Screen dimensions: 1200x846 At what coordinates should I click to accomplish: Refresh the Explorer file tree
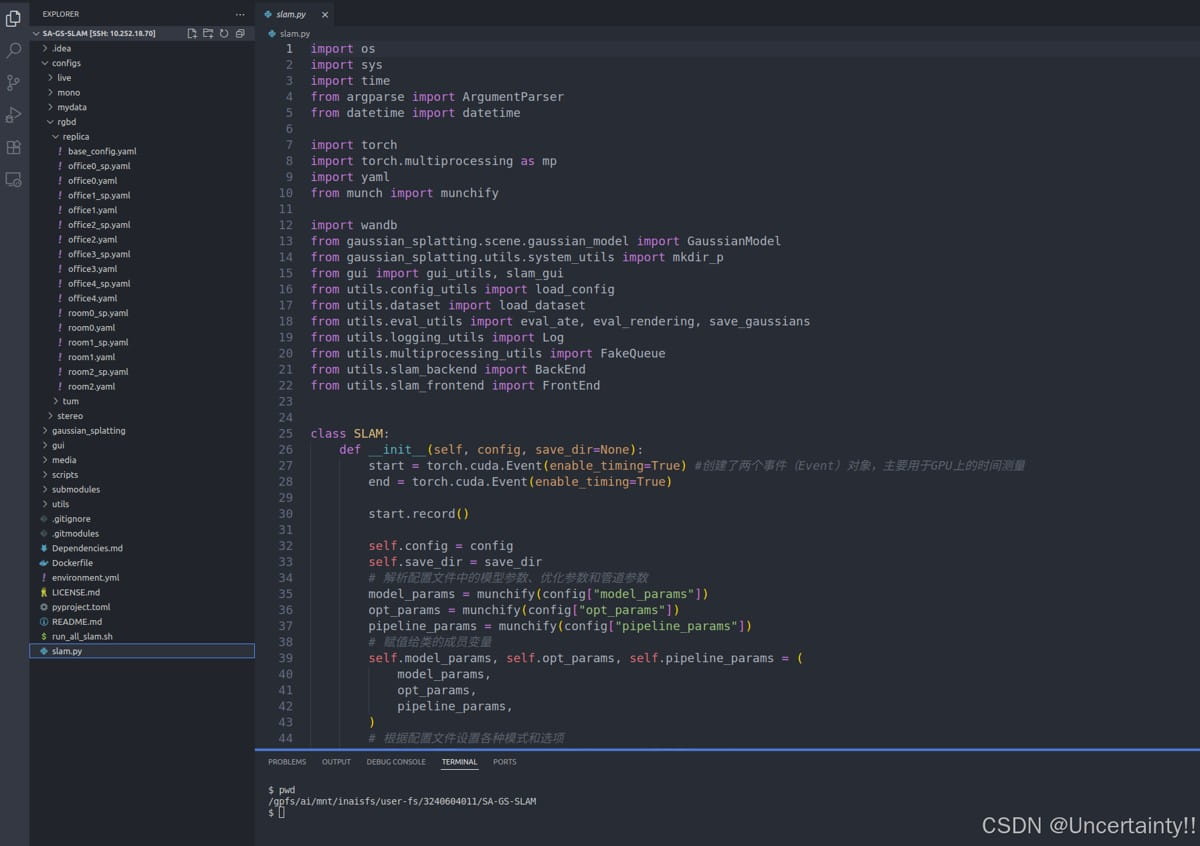pos(224,33)
